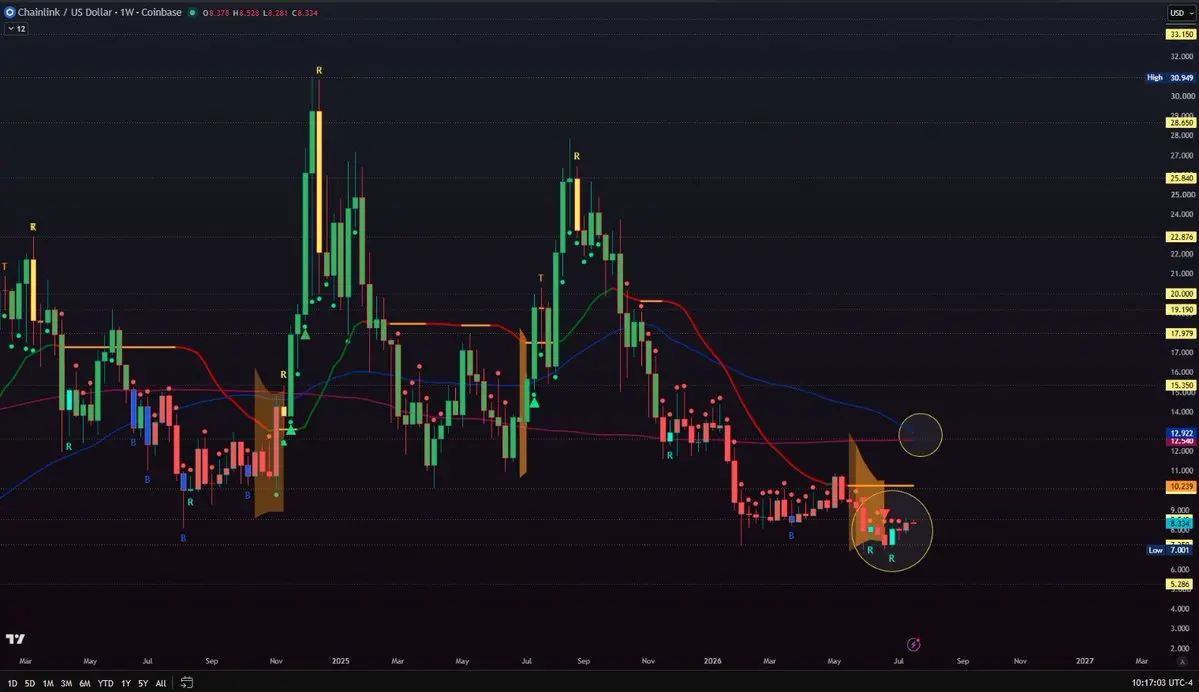1199x692 pixels.
Task: Open the 10:17:03 UTC-4 timezone menu
Action: tap(1162, 683)
